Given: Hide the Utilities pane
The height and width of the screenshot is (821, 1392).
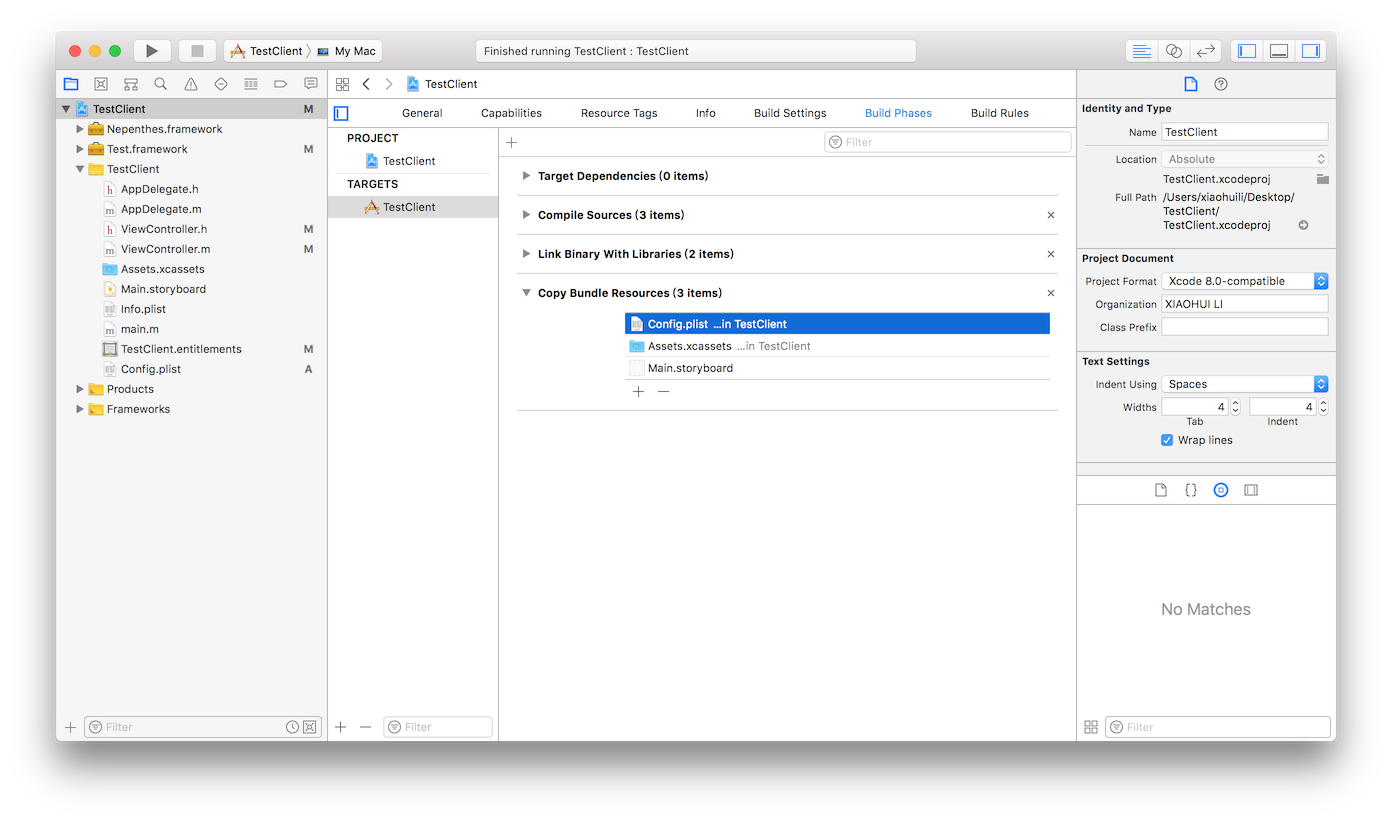Looking at the screenshot, I should 1311,51.
